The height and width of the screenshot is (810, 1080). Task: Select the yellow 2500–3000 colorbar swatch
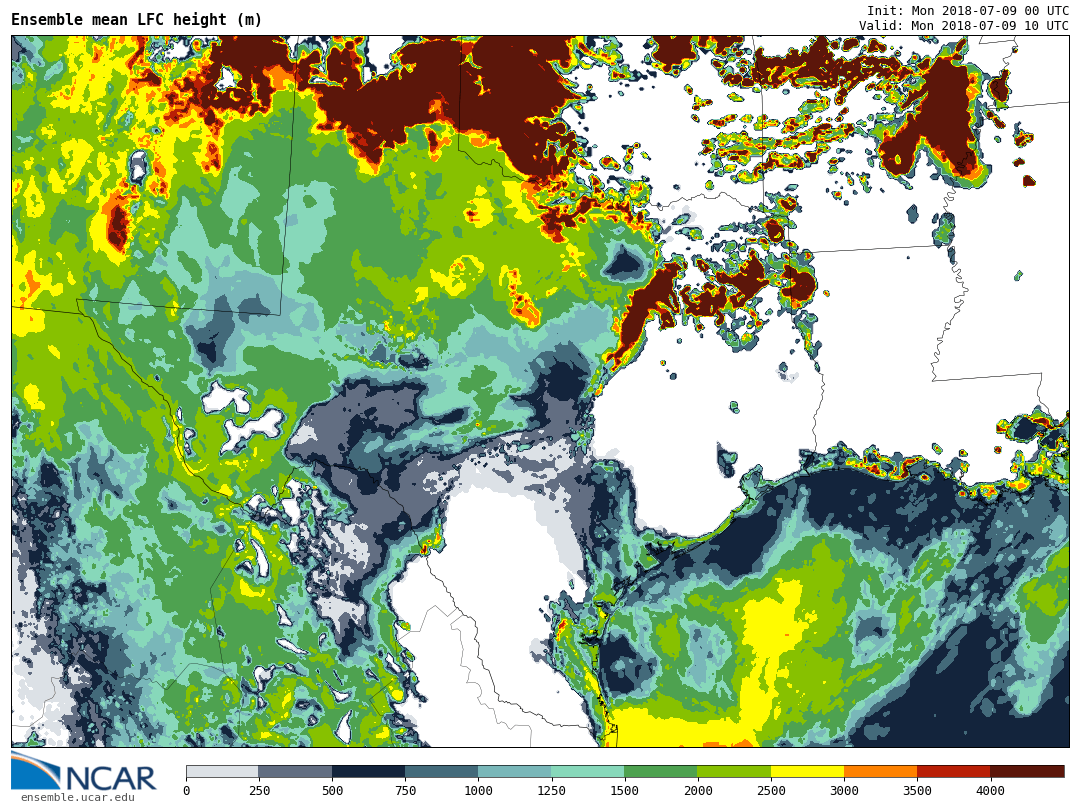coord(807,771)
